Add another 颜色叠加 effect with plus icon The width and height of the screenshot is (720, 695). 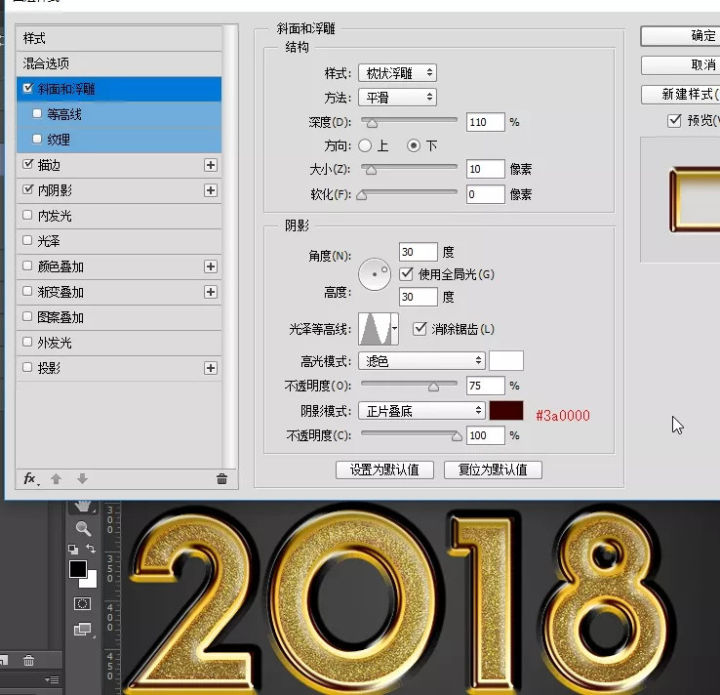click(x=210, y=266)
